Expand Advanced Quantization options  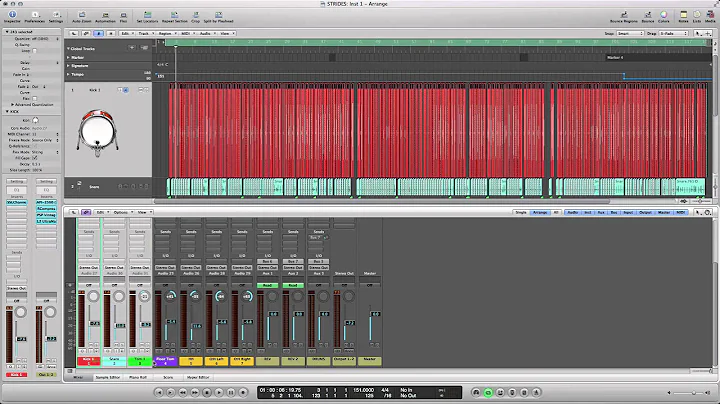pos(12,105)
